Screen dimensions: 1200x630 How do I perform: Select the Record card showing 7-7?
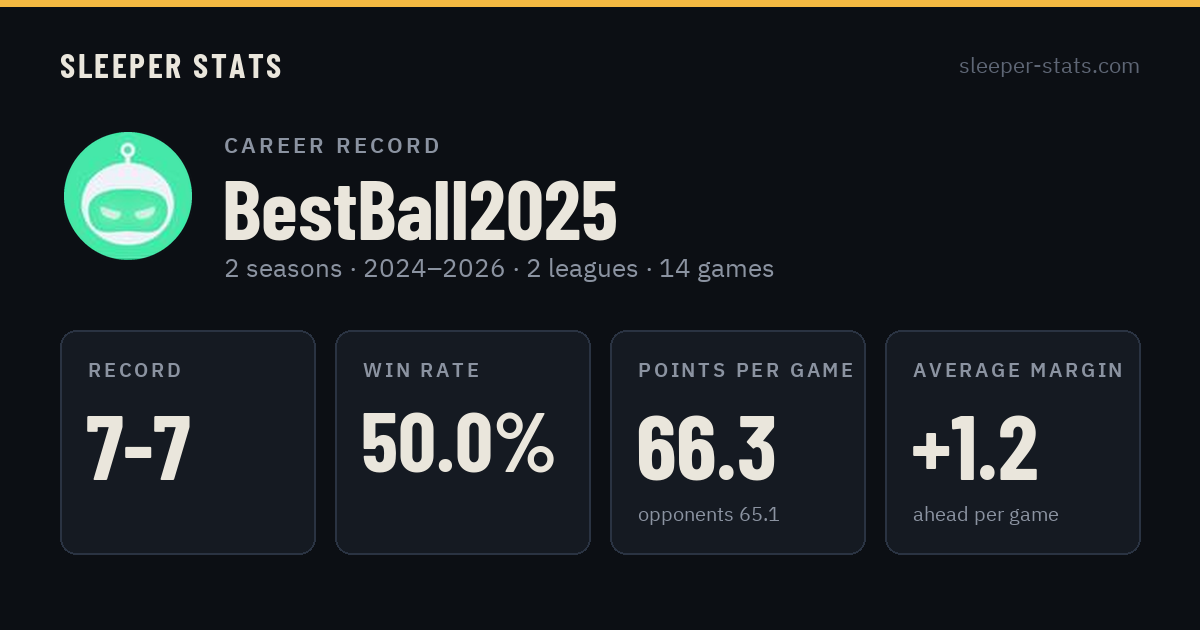click(x=188, y=442)
